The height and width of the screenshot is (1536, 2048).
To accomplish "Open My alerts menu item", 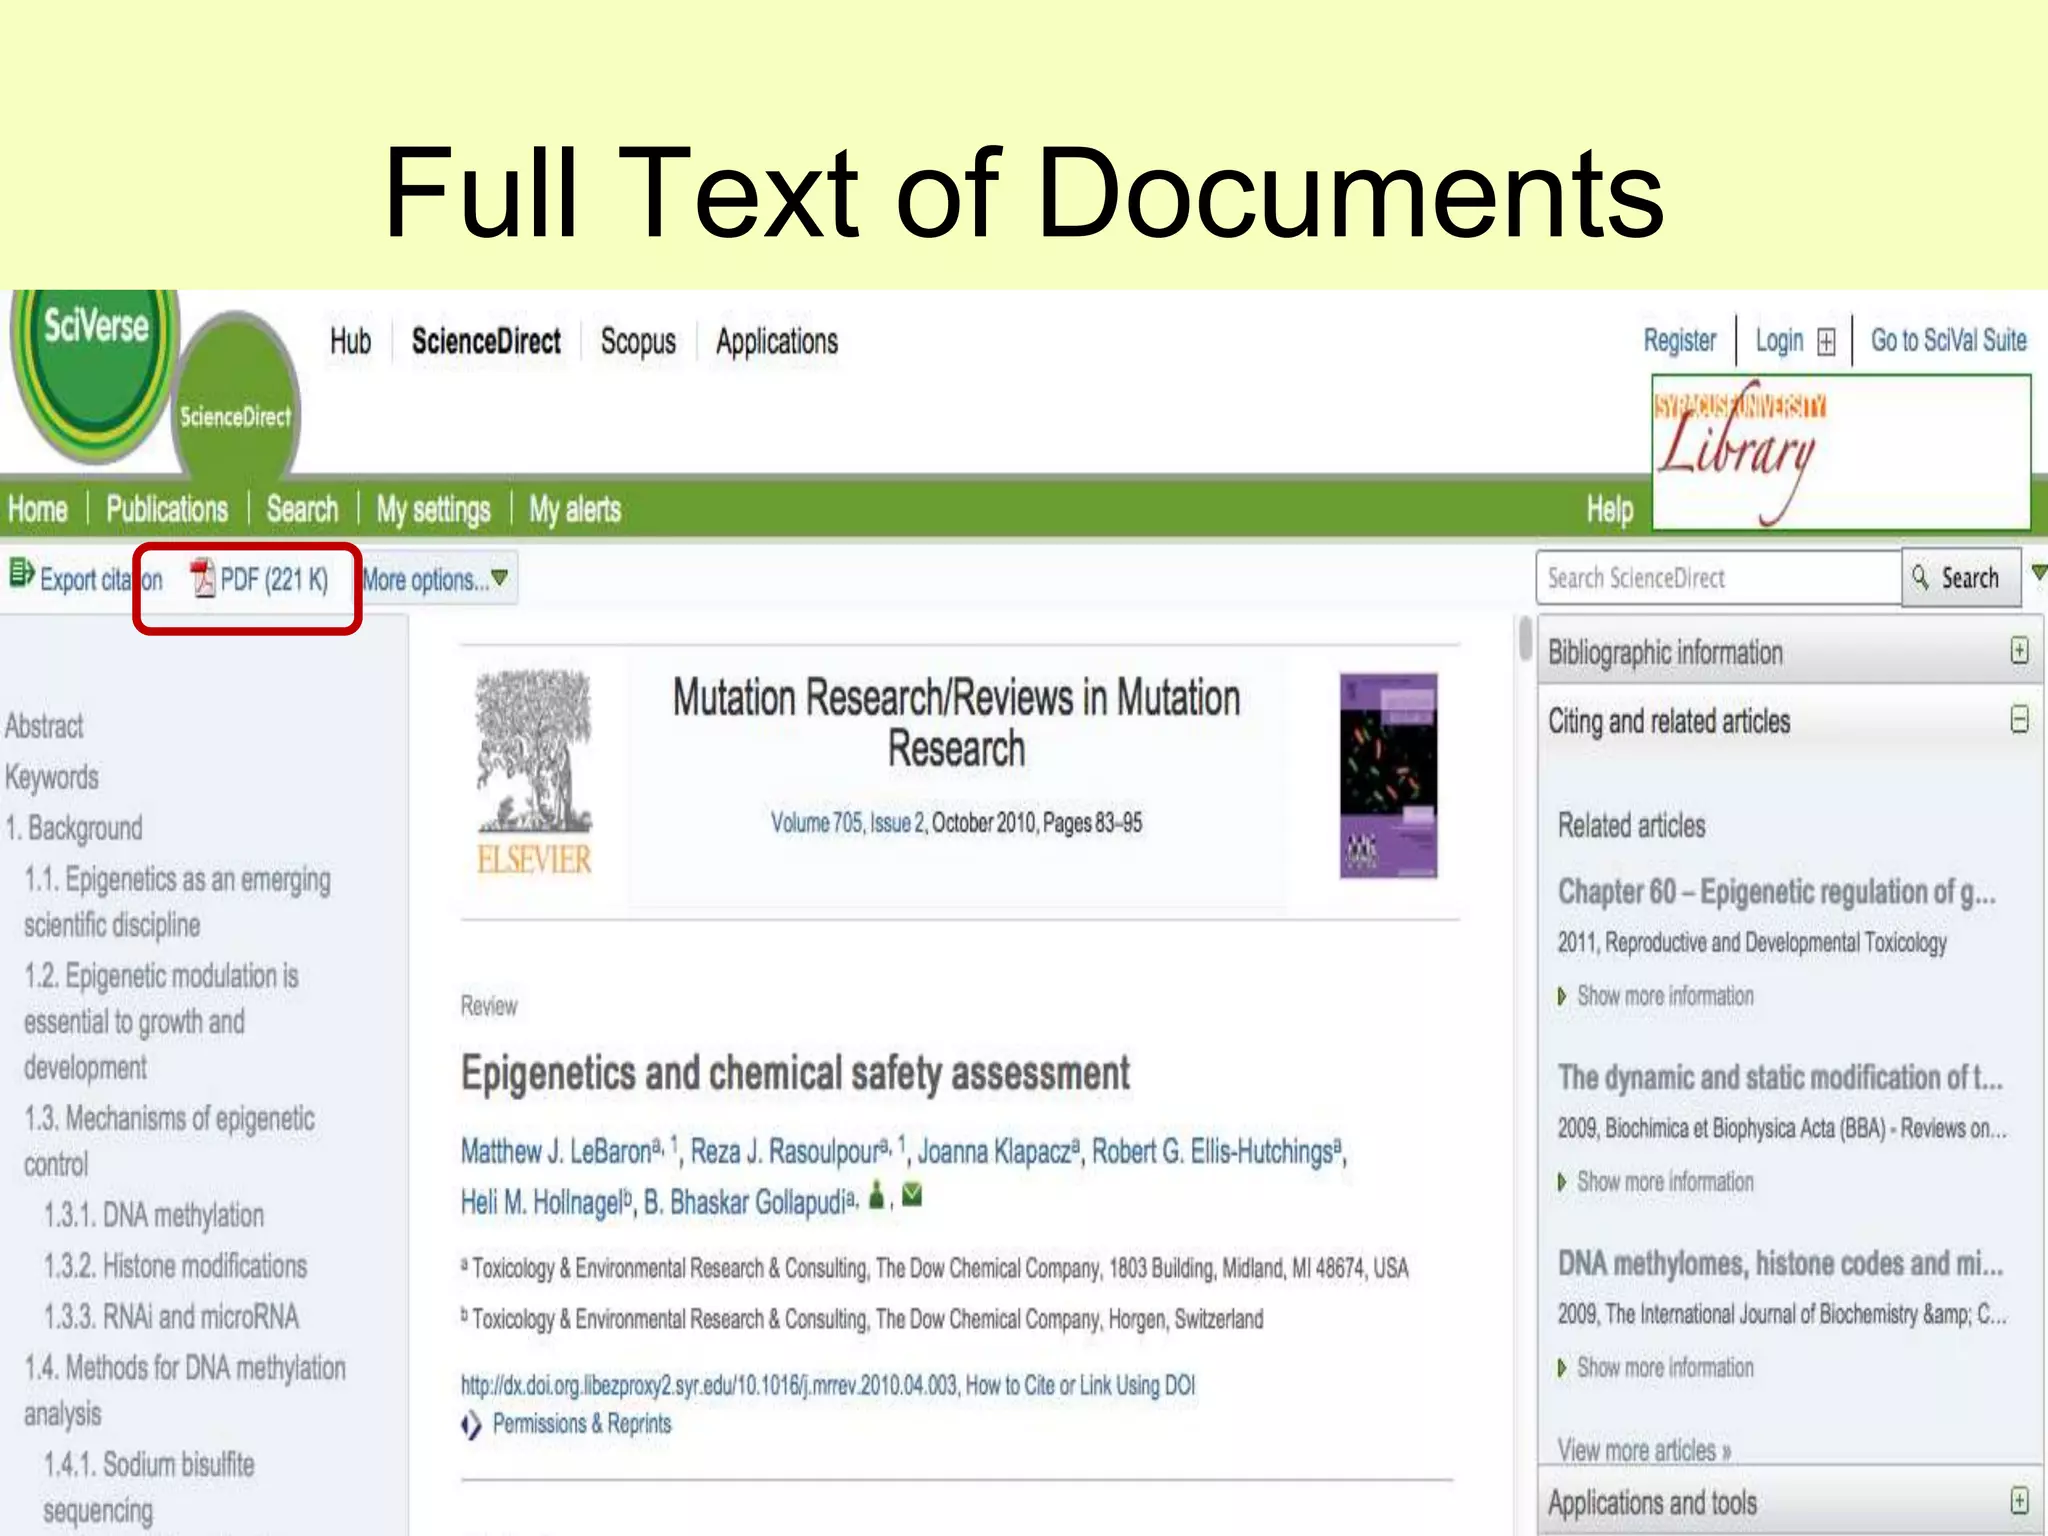I will point(575,510).
